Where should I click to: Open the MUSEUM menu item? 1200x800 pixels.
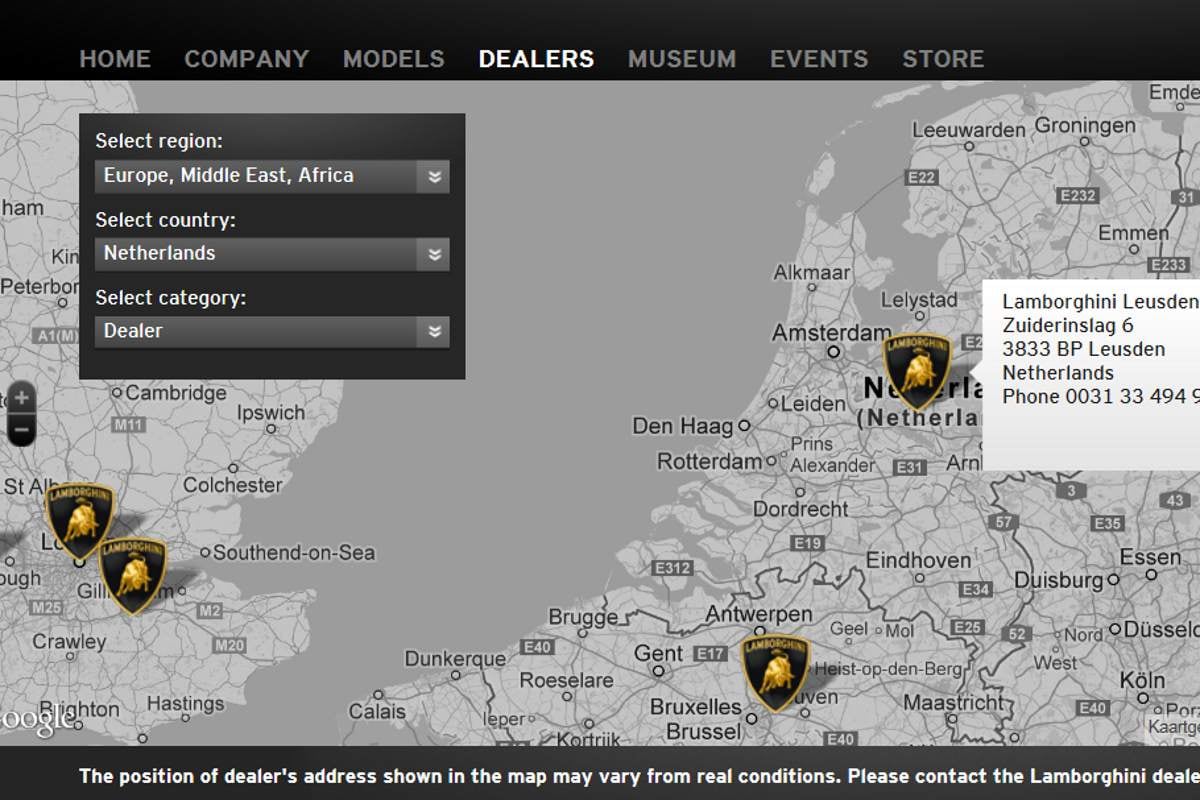coord(682,59)
